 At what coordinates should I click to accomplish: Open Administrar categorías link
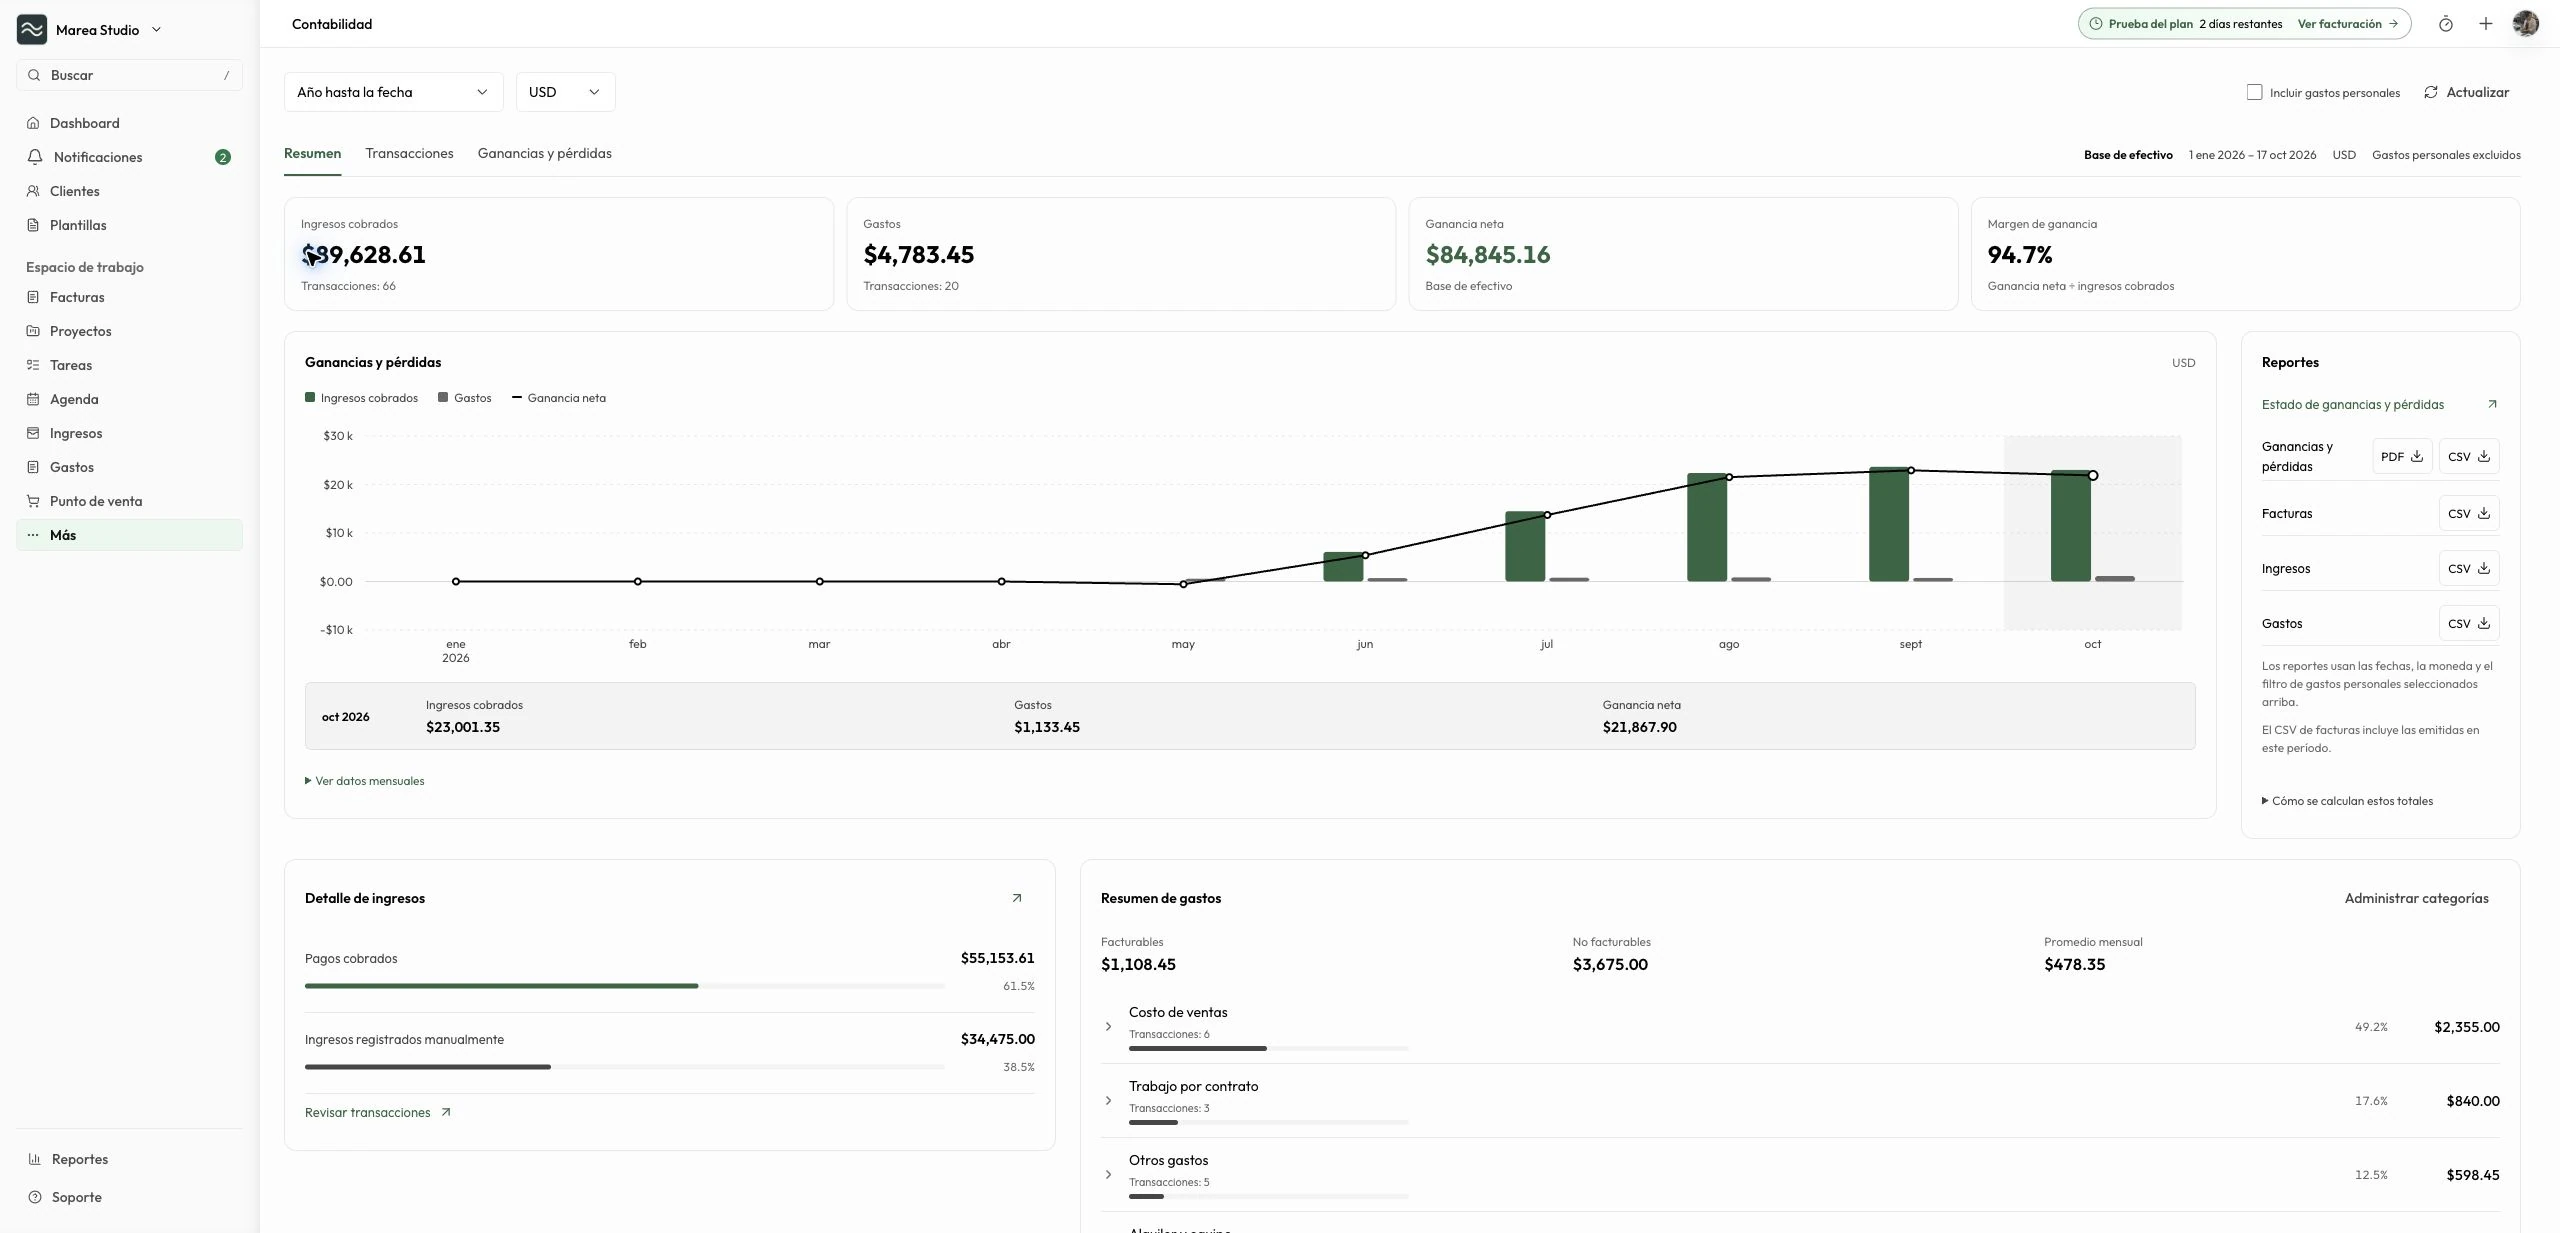tap(2416, 898)
